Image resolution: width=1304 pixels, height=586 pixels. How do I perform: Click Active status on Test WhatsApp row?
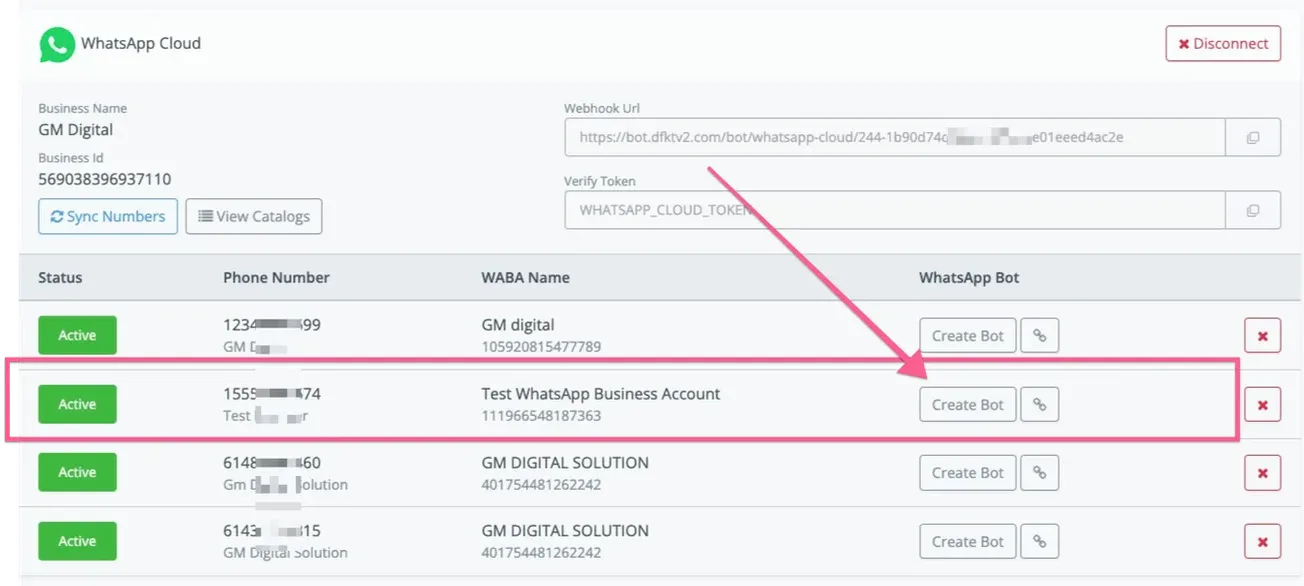pyautogui.click(x=77, y=404)
